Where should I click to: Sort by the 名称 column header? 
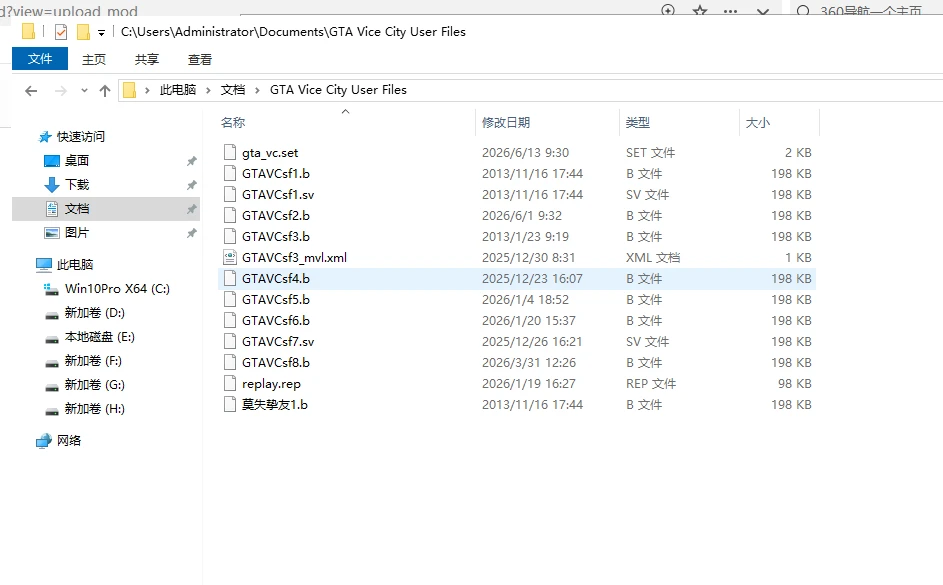click(233, 123)
